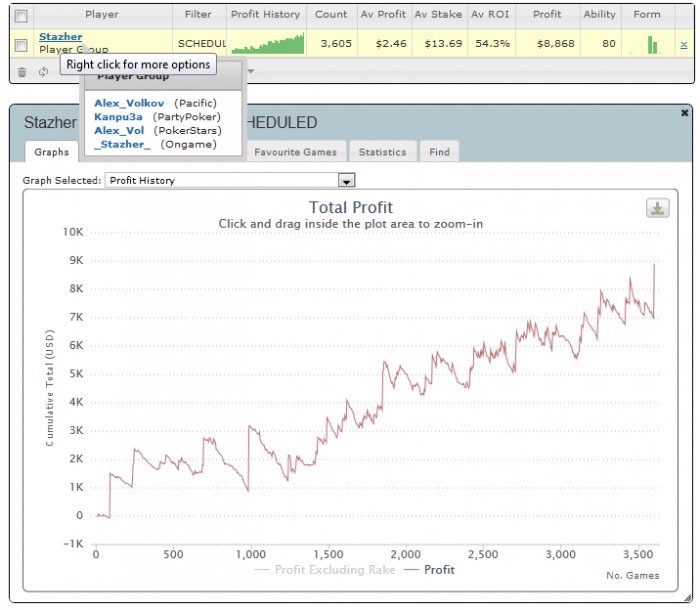Open the Profit History sparkline thumbnail
Screen dimensions: 700x610
pyautogui.click(x=266, y=44)
